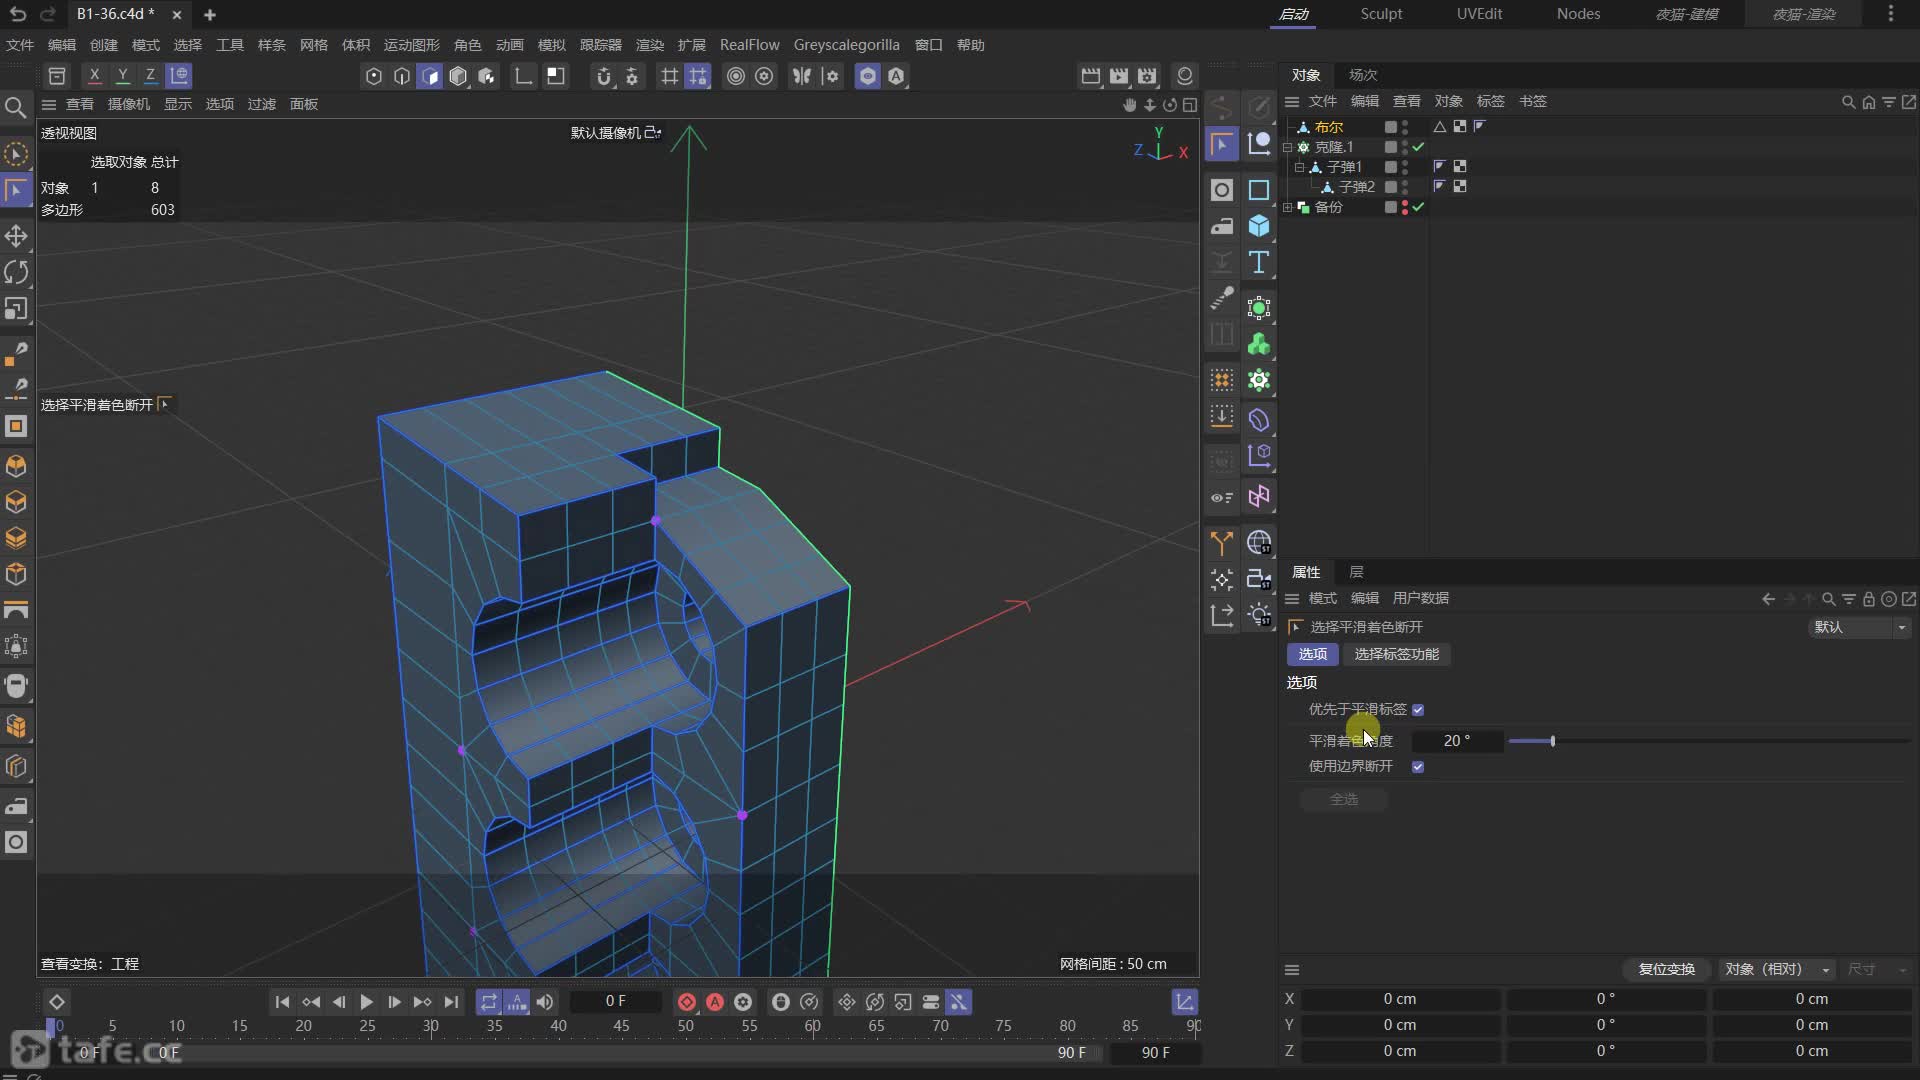1920x1080 pixels.
Task: Open Render Settings icon
Action: 1147,76
